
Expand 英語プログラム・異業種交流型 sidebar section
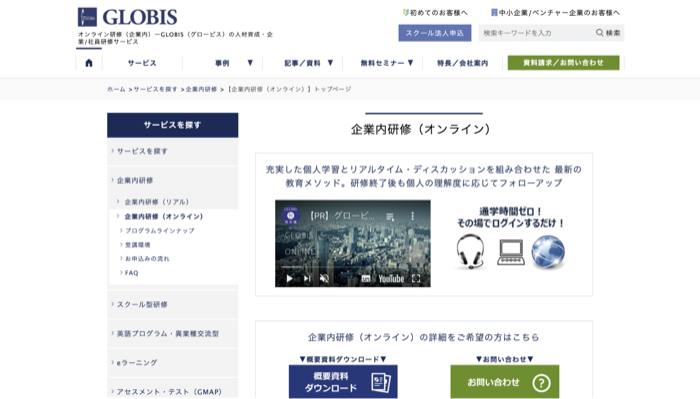172,333
